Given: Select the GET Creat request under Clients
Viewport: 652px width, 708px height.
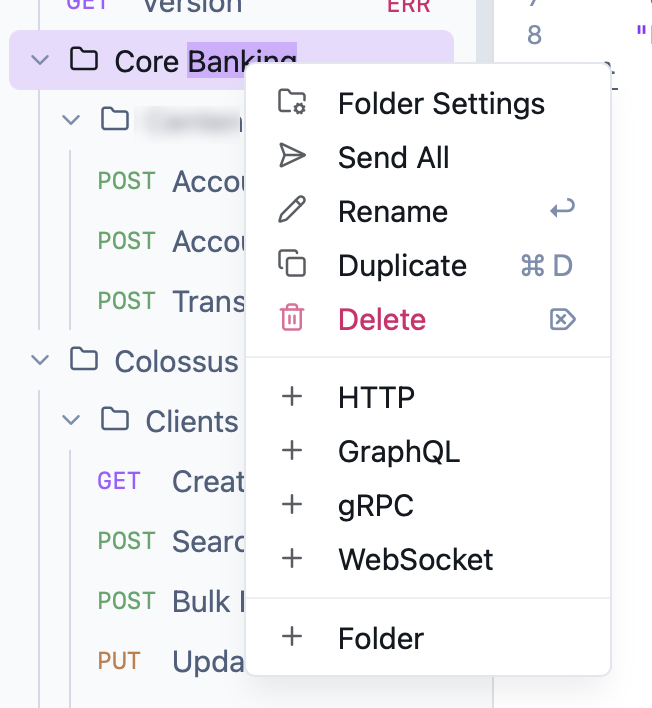Looking at the screenshot, I should pyautogui.click(x=172, y=481).
